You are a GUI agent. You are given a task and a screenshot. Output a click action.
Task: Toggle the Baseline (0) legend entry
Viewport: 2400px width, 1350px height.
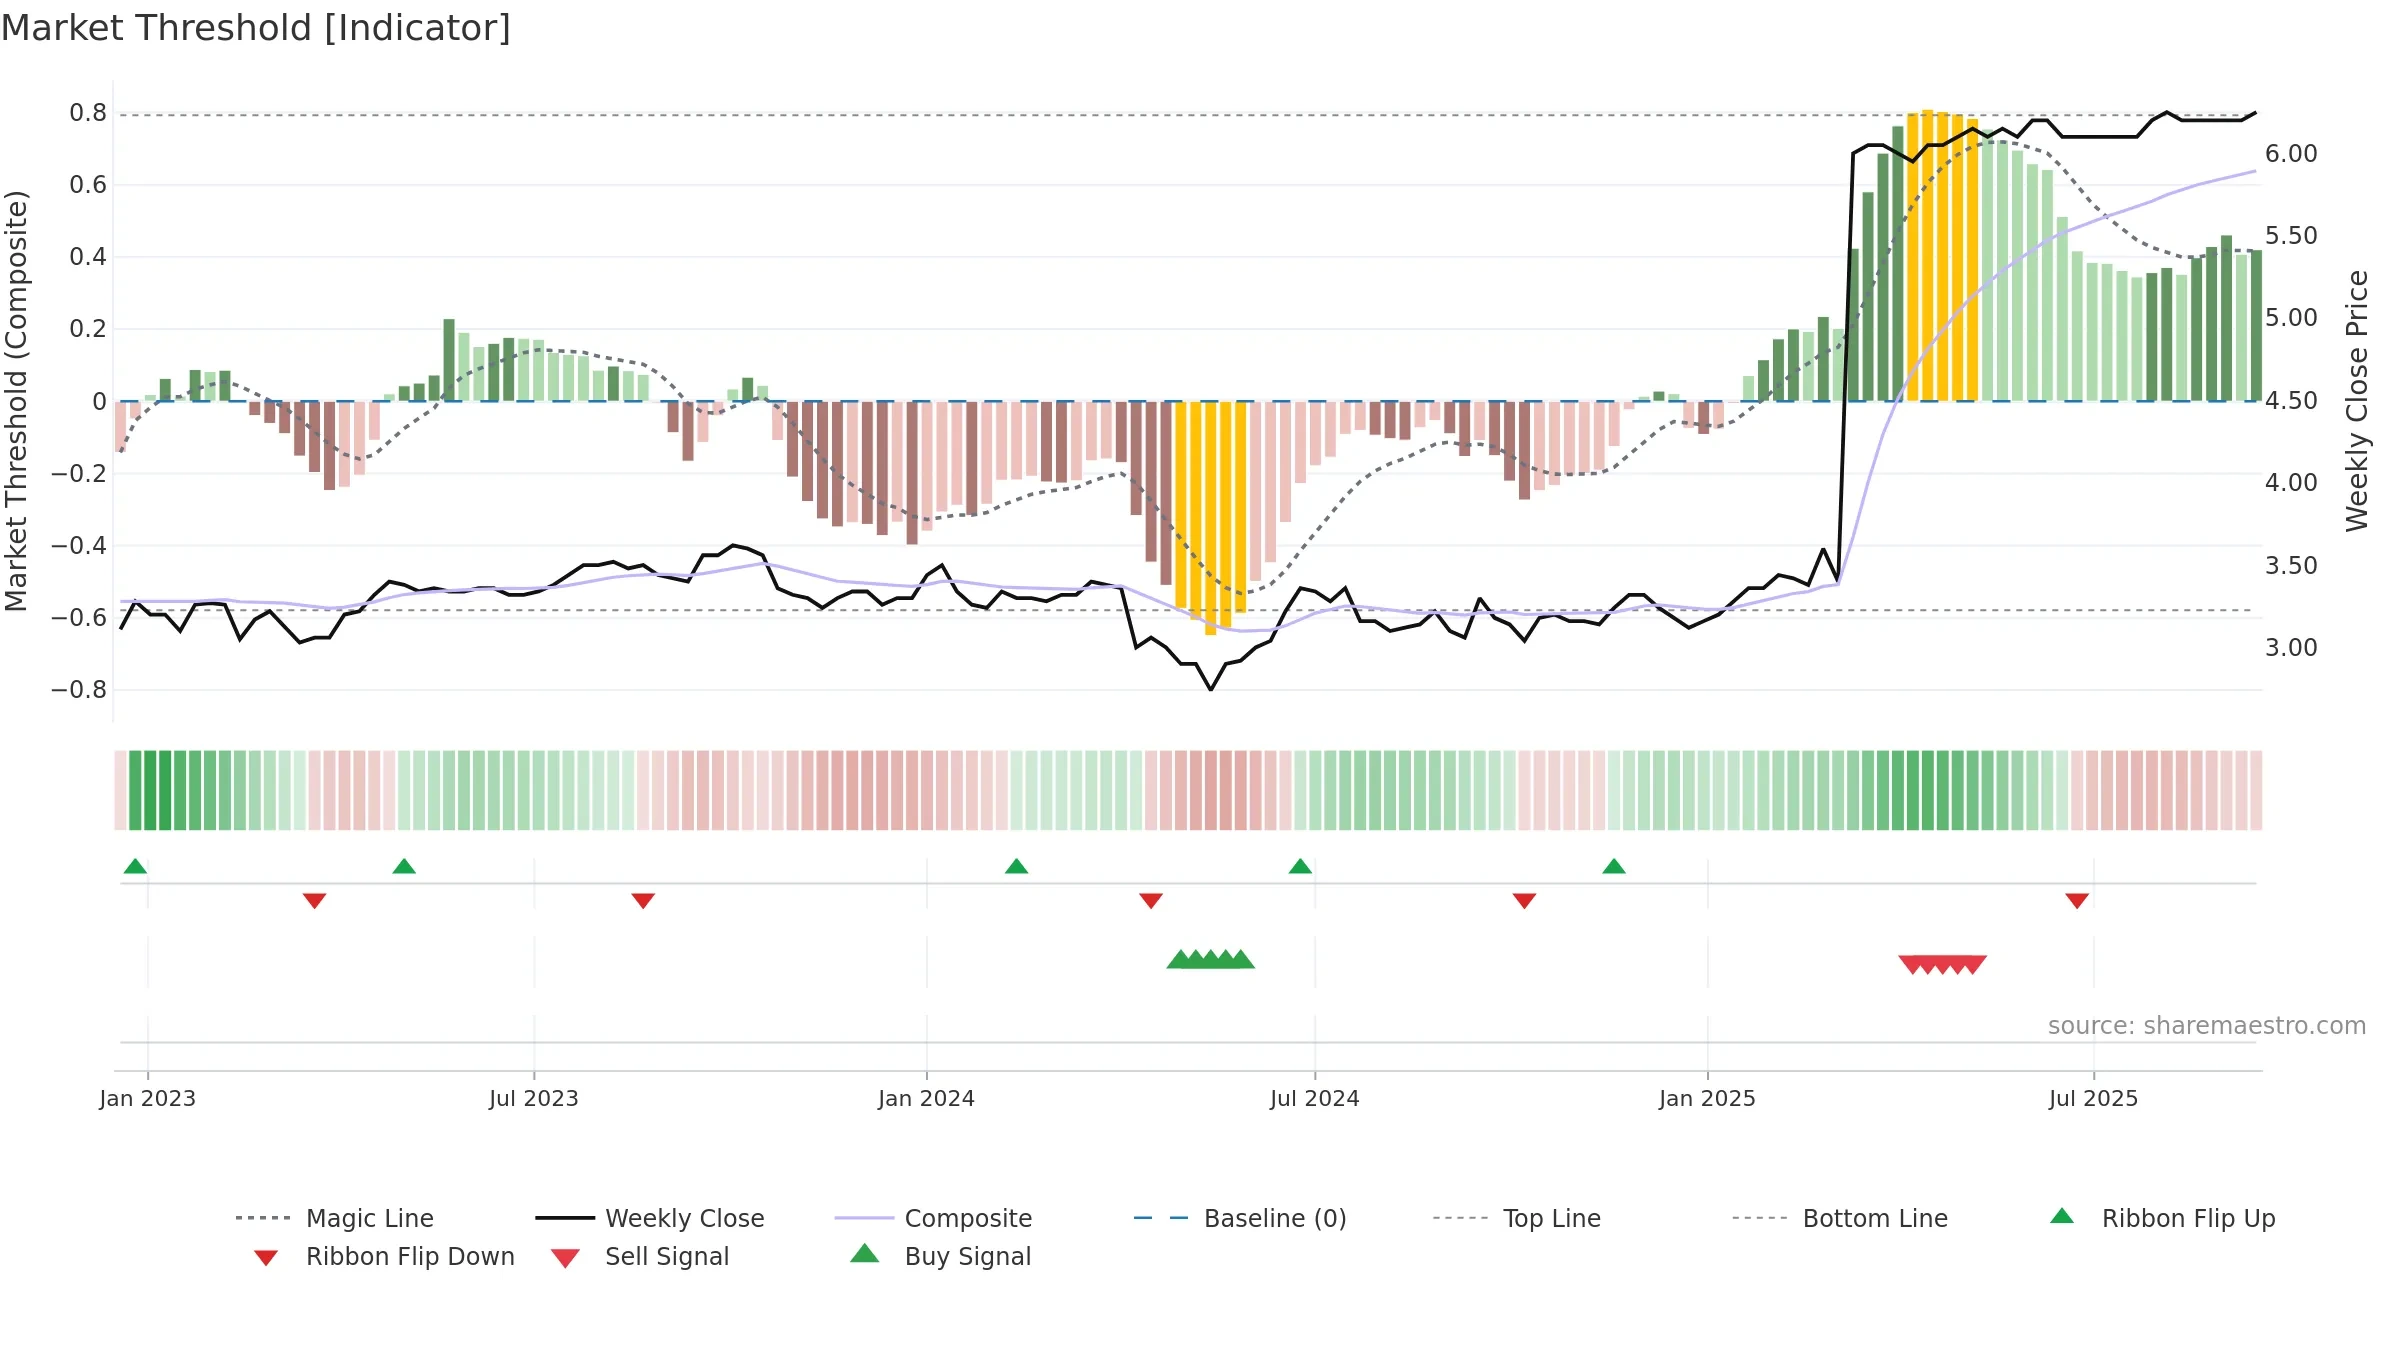(1240, 1218)
